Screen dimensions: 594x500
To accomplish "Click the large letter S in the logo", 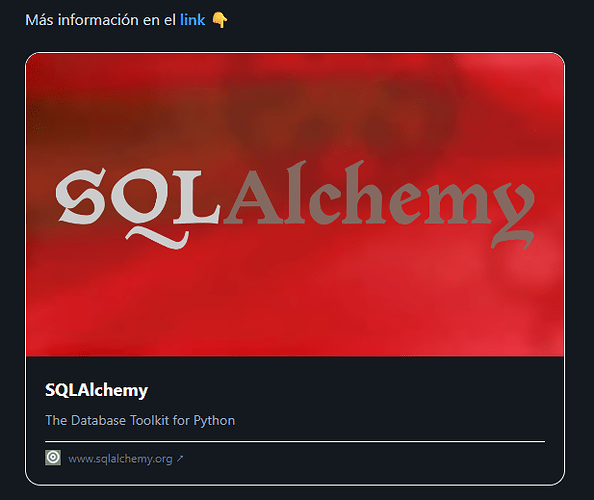I will (81, 196).
